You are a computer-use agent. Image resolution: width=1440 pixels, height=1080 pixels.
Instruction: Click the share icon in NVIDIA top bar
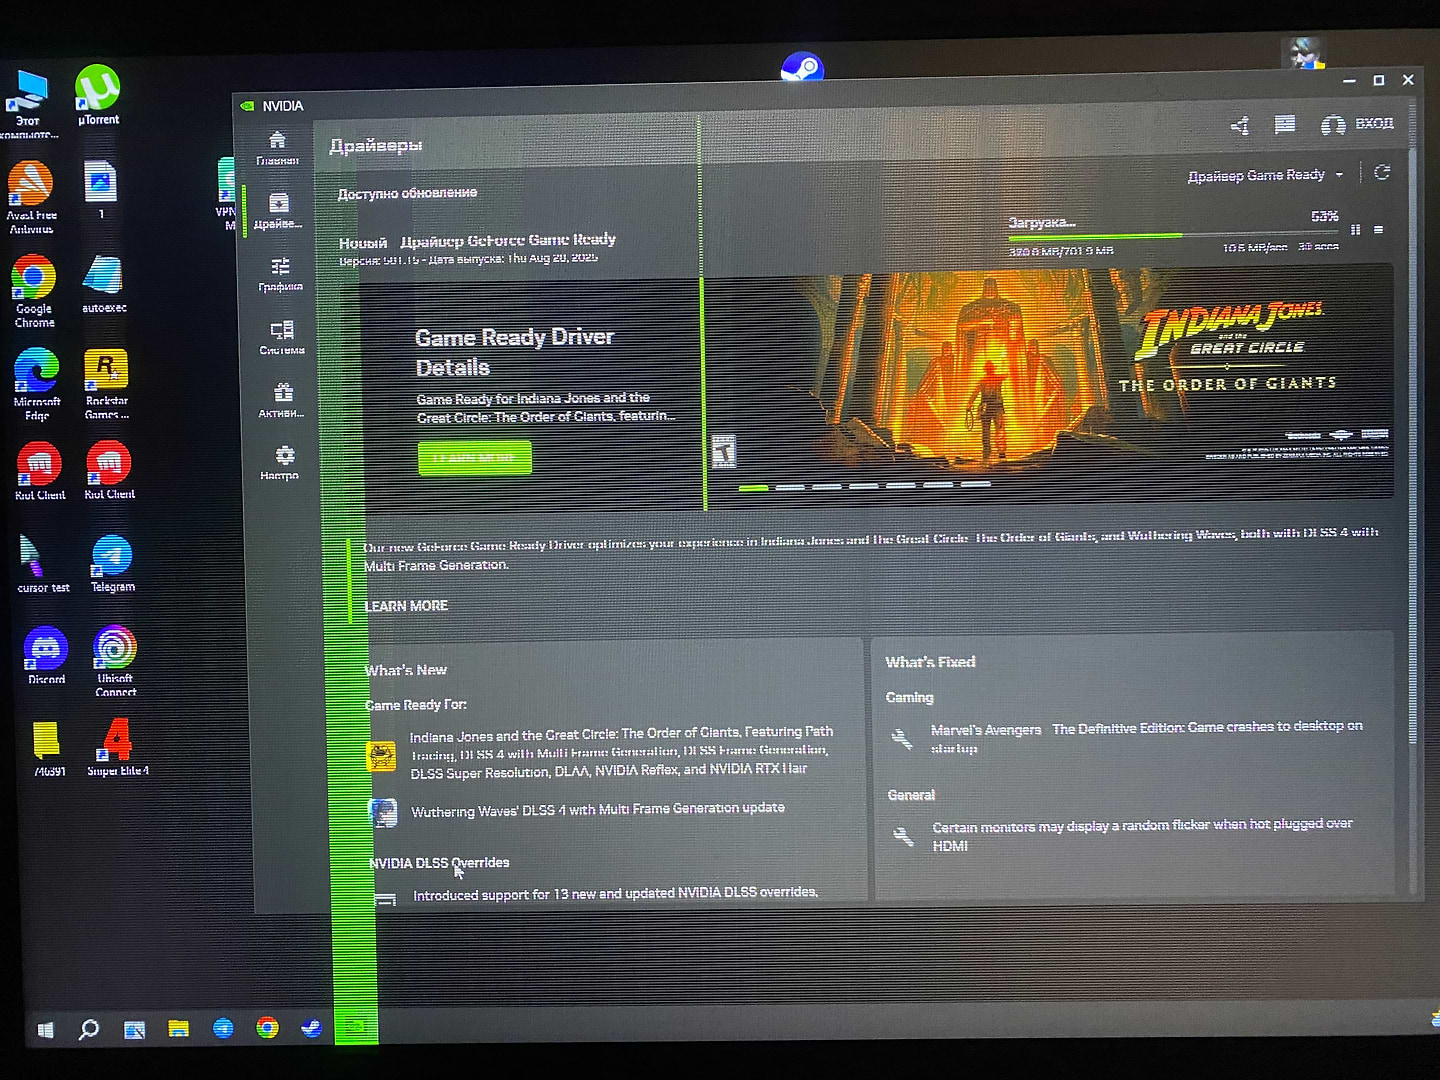[x=1240, y=125]
